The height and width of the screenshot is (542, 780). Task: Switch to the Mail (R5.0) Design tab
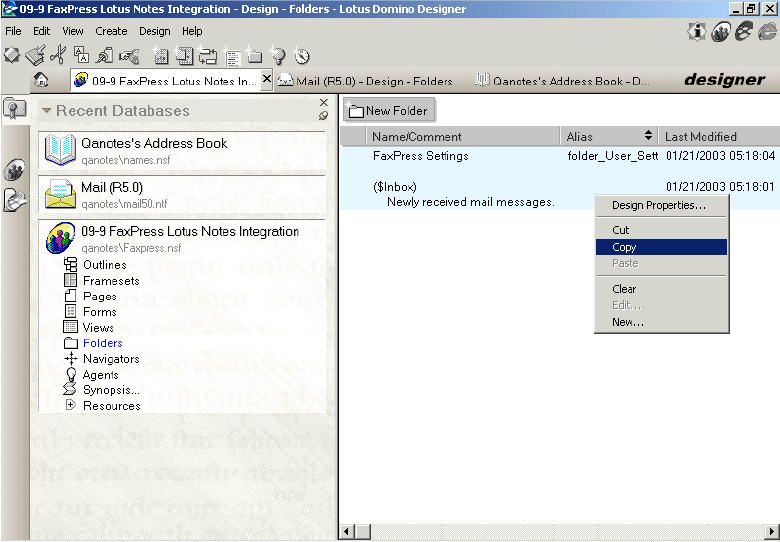(x=366, y=81)
